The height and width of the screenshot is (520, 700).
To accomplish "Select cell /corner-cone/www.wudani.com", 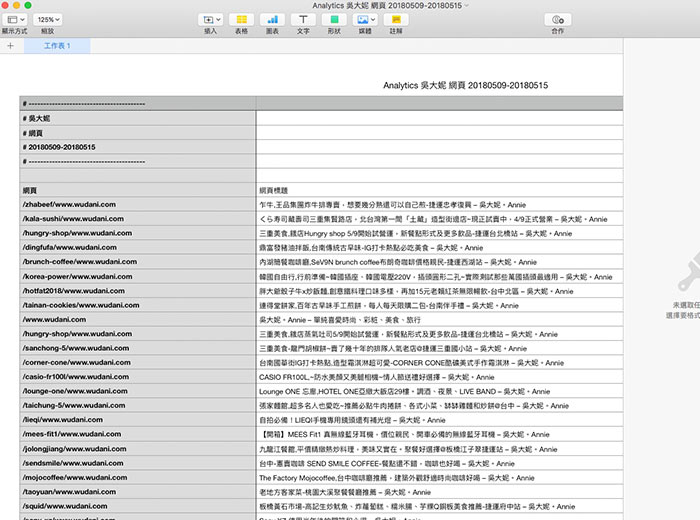I will (138, 362).
